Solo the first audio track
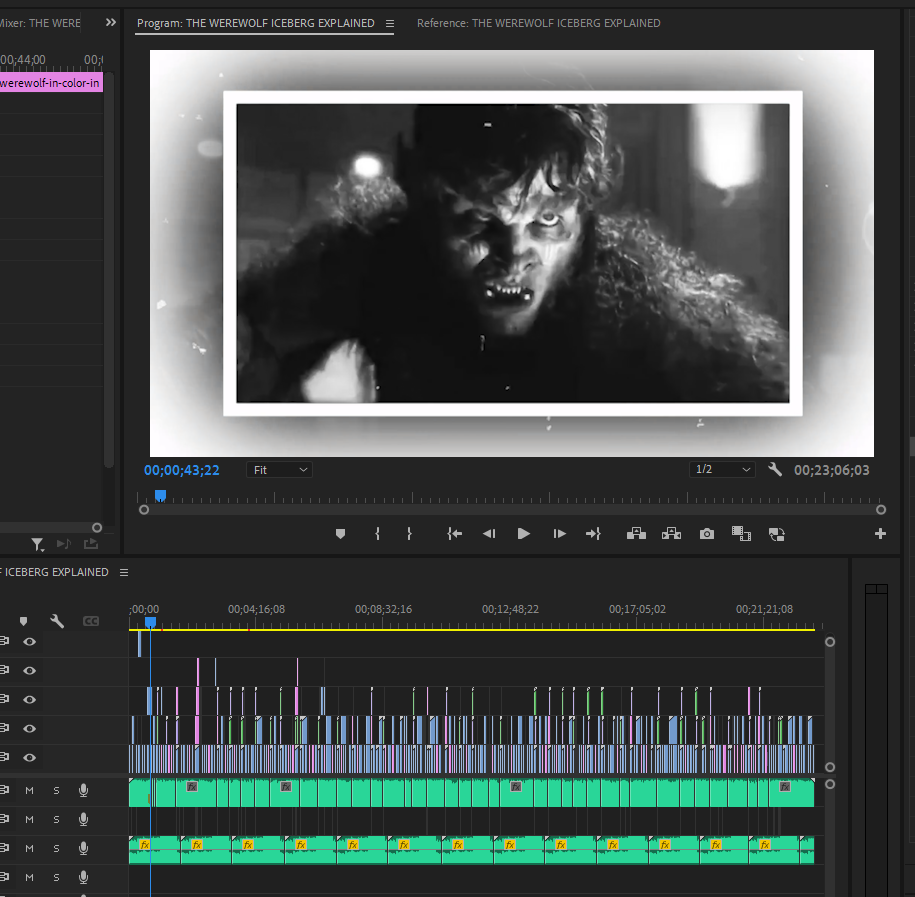 [56, 790]
